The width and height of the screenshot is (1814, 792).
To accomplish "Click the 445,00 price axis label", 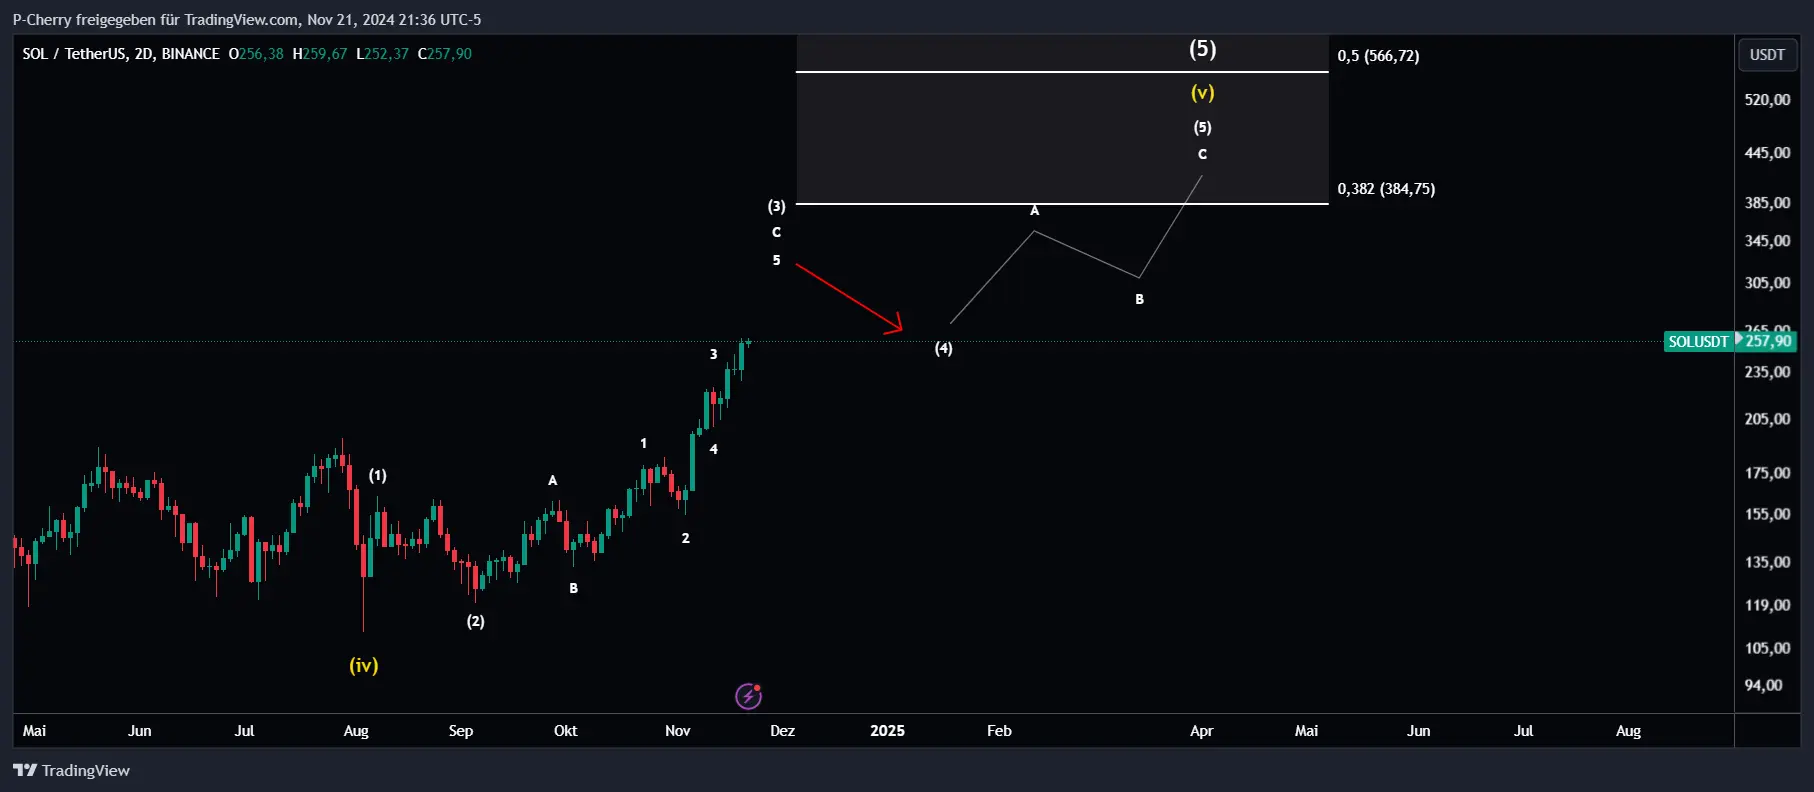I will [1767, 153].
